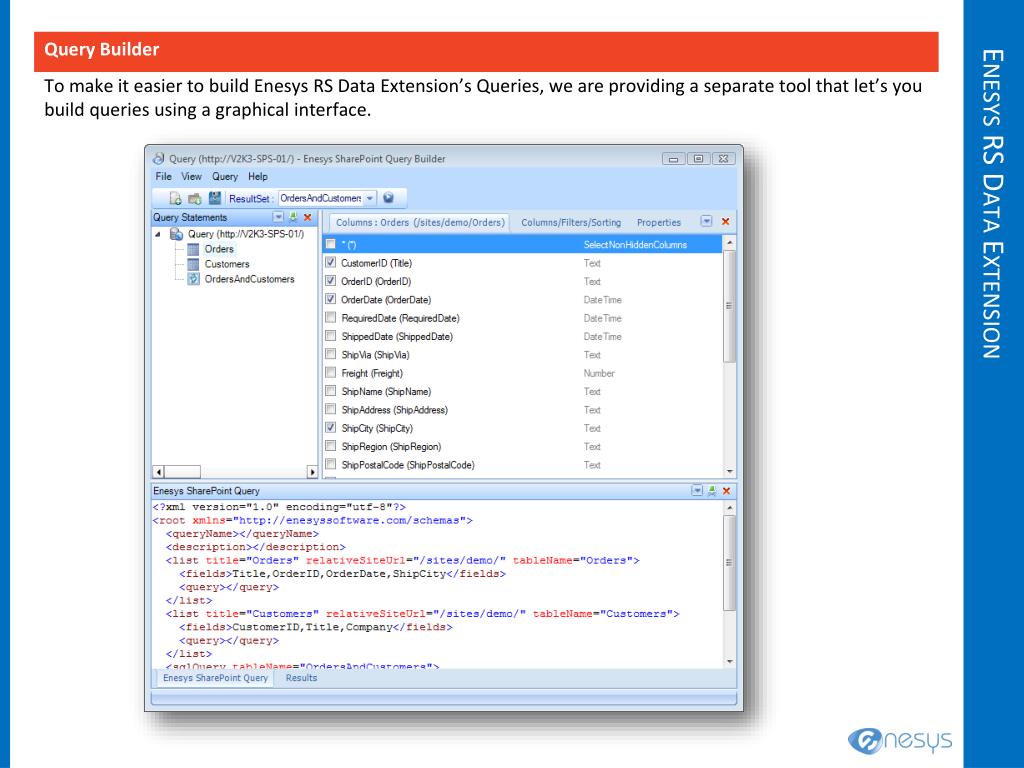Click the Query root node icon

176,234
